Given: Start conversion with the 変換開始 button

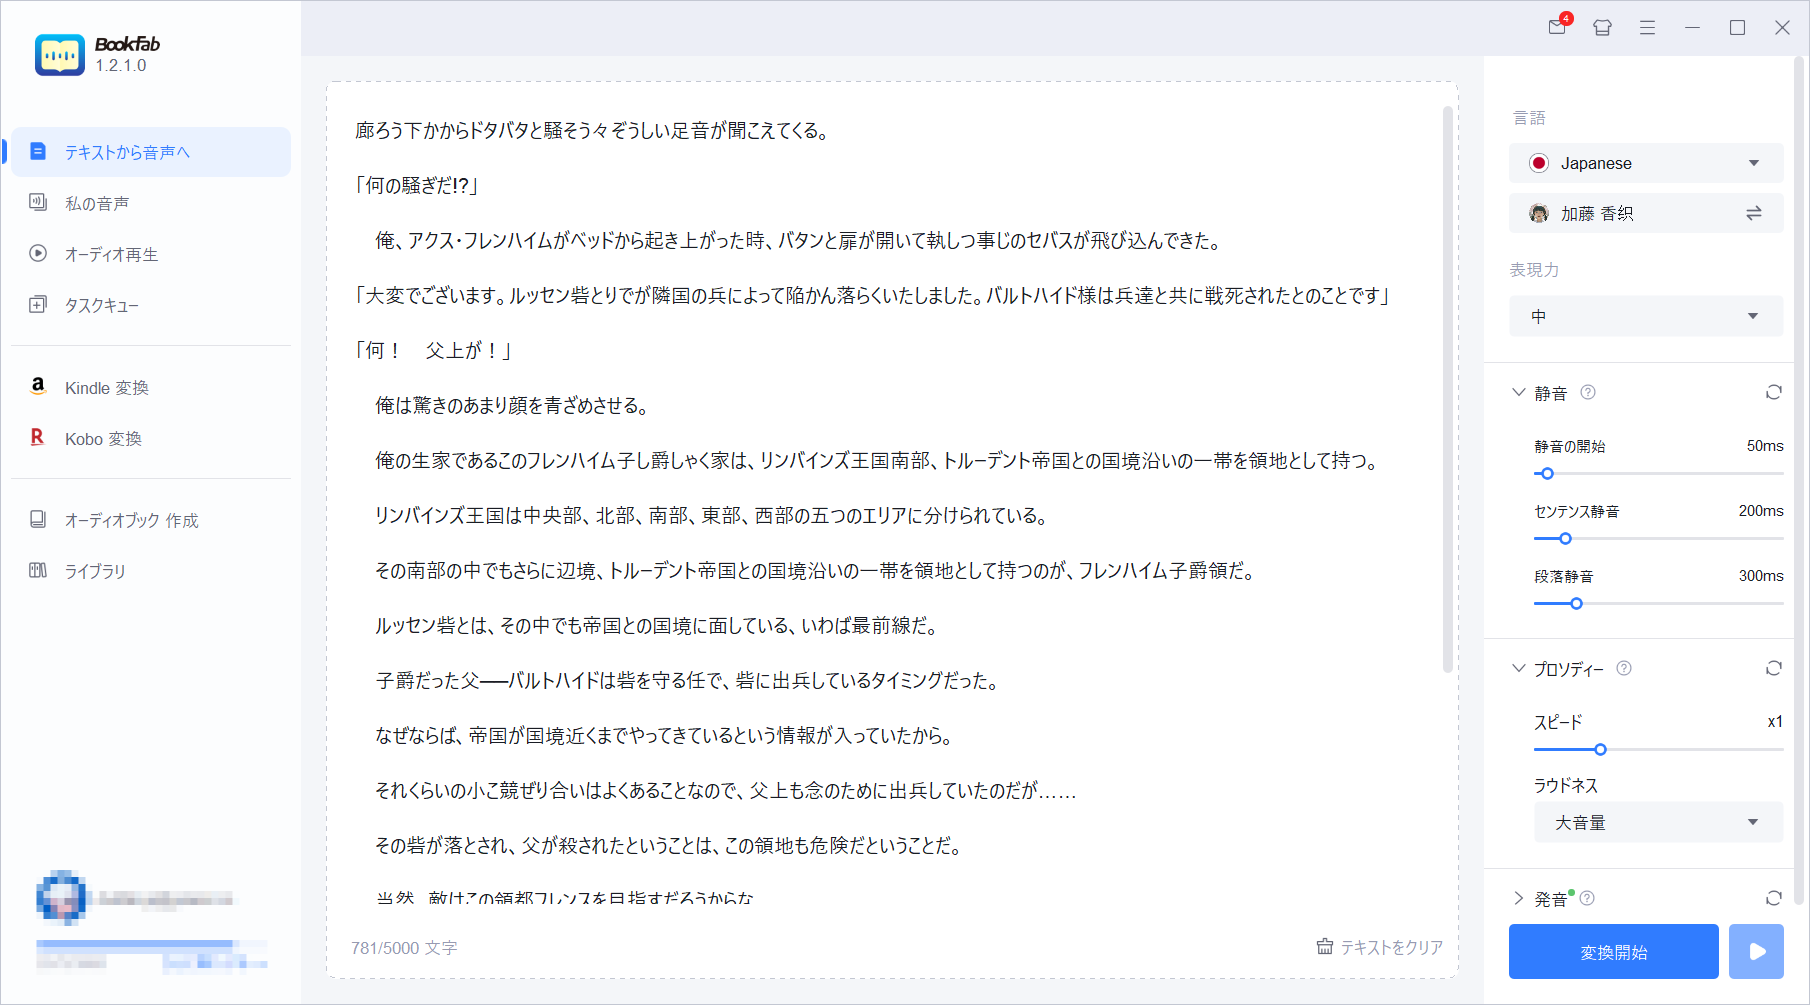Looking at the screenshot, I should pos(1613,951).
